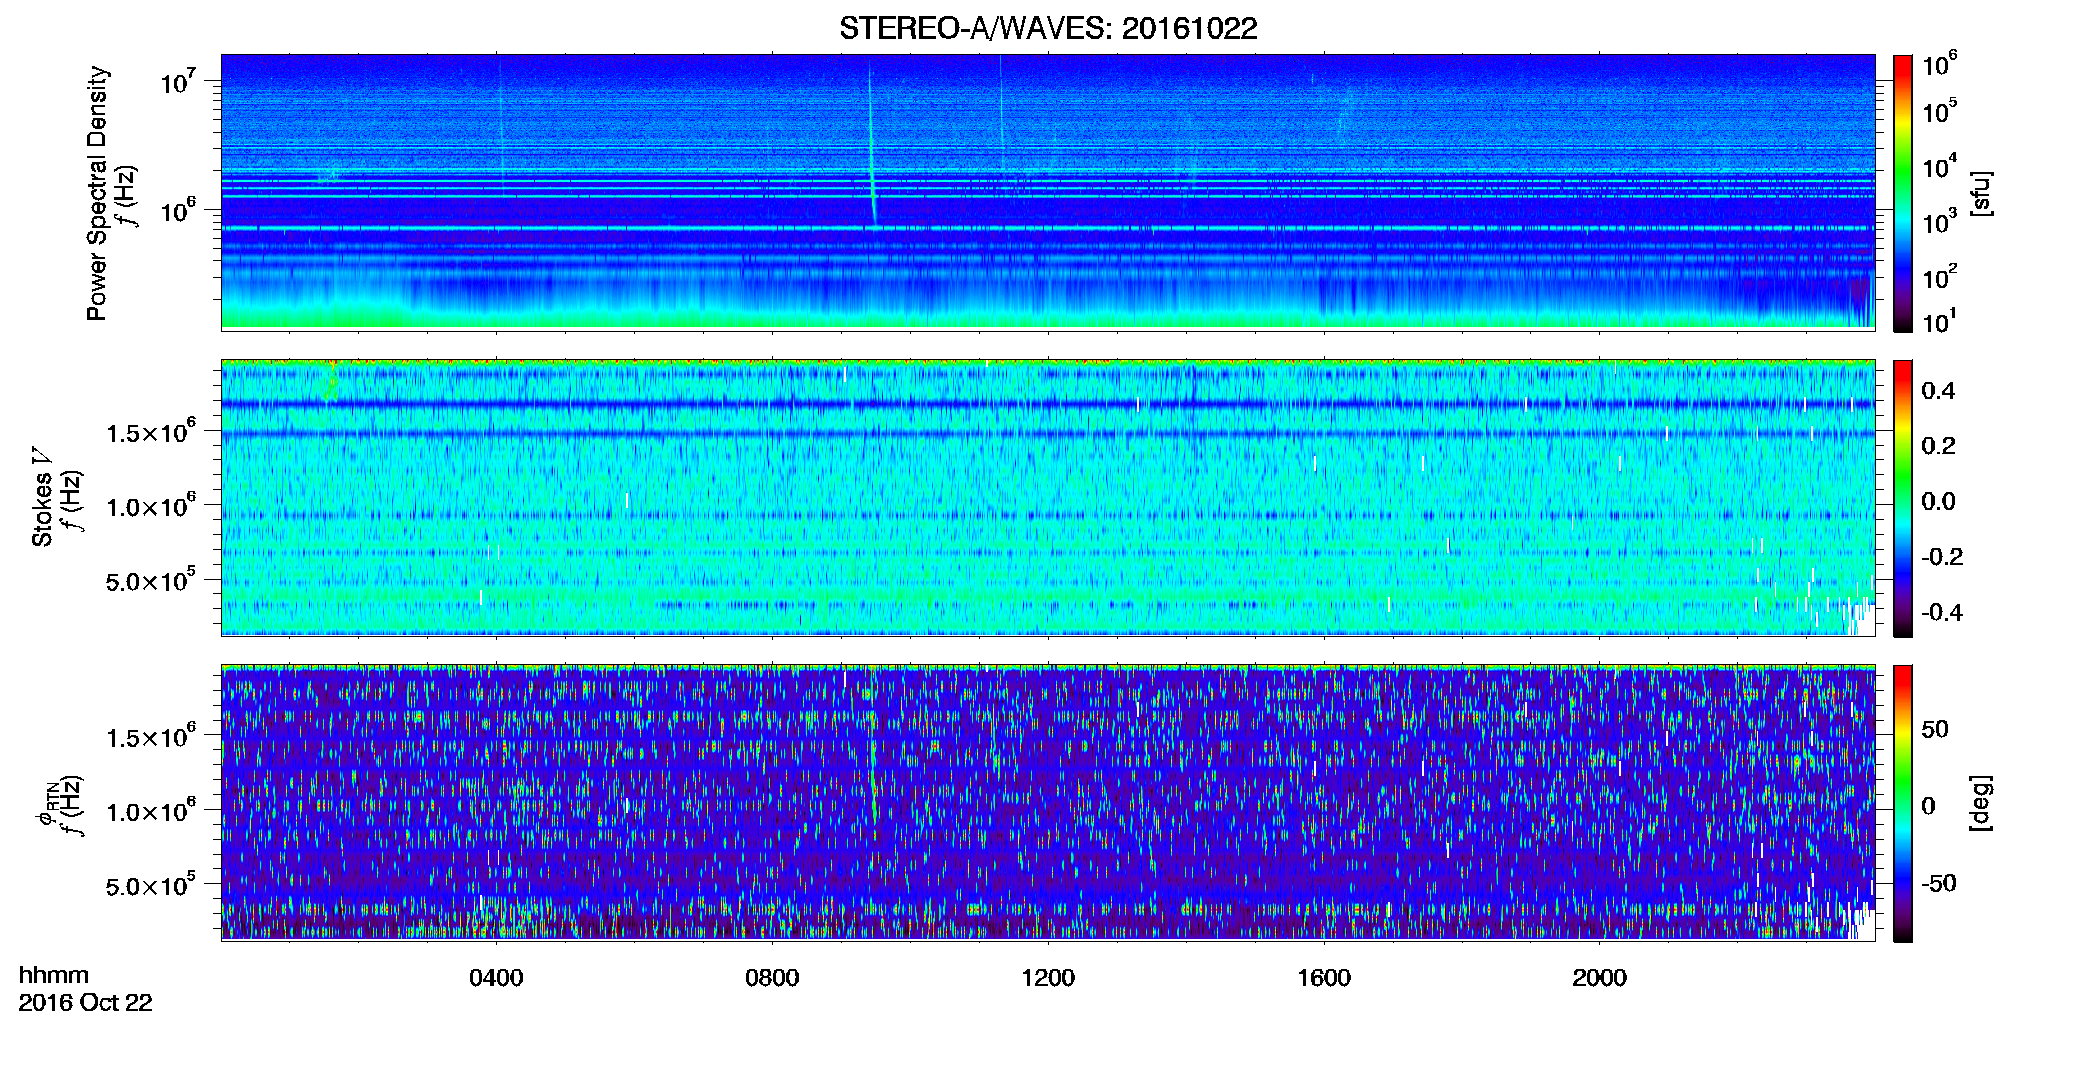Click the 10^6 value on the sfu color scale
The height and width of the screenshot is (1080, 2096).
click(1939, 65)
